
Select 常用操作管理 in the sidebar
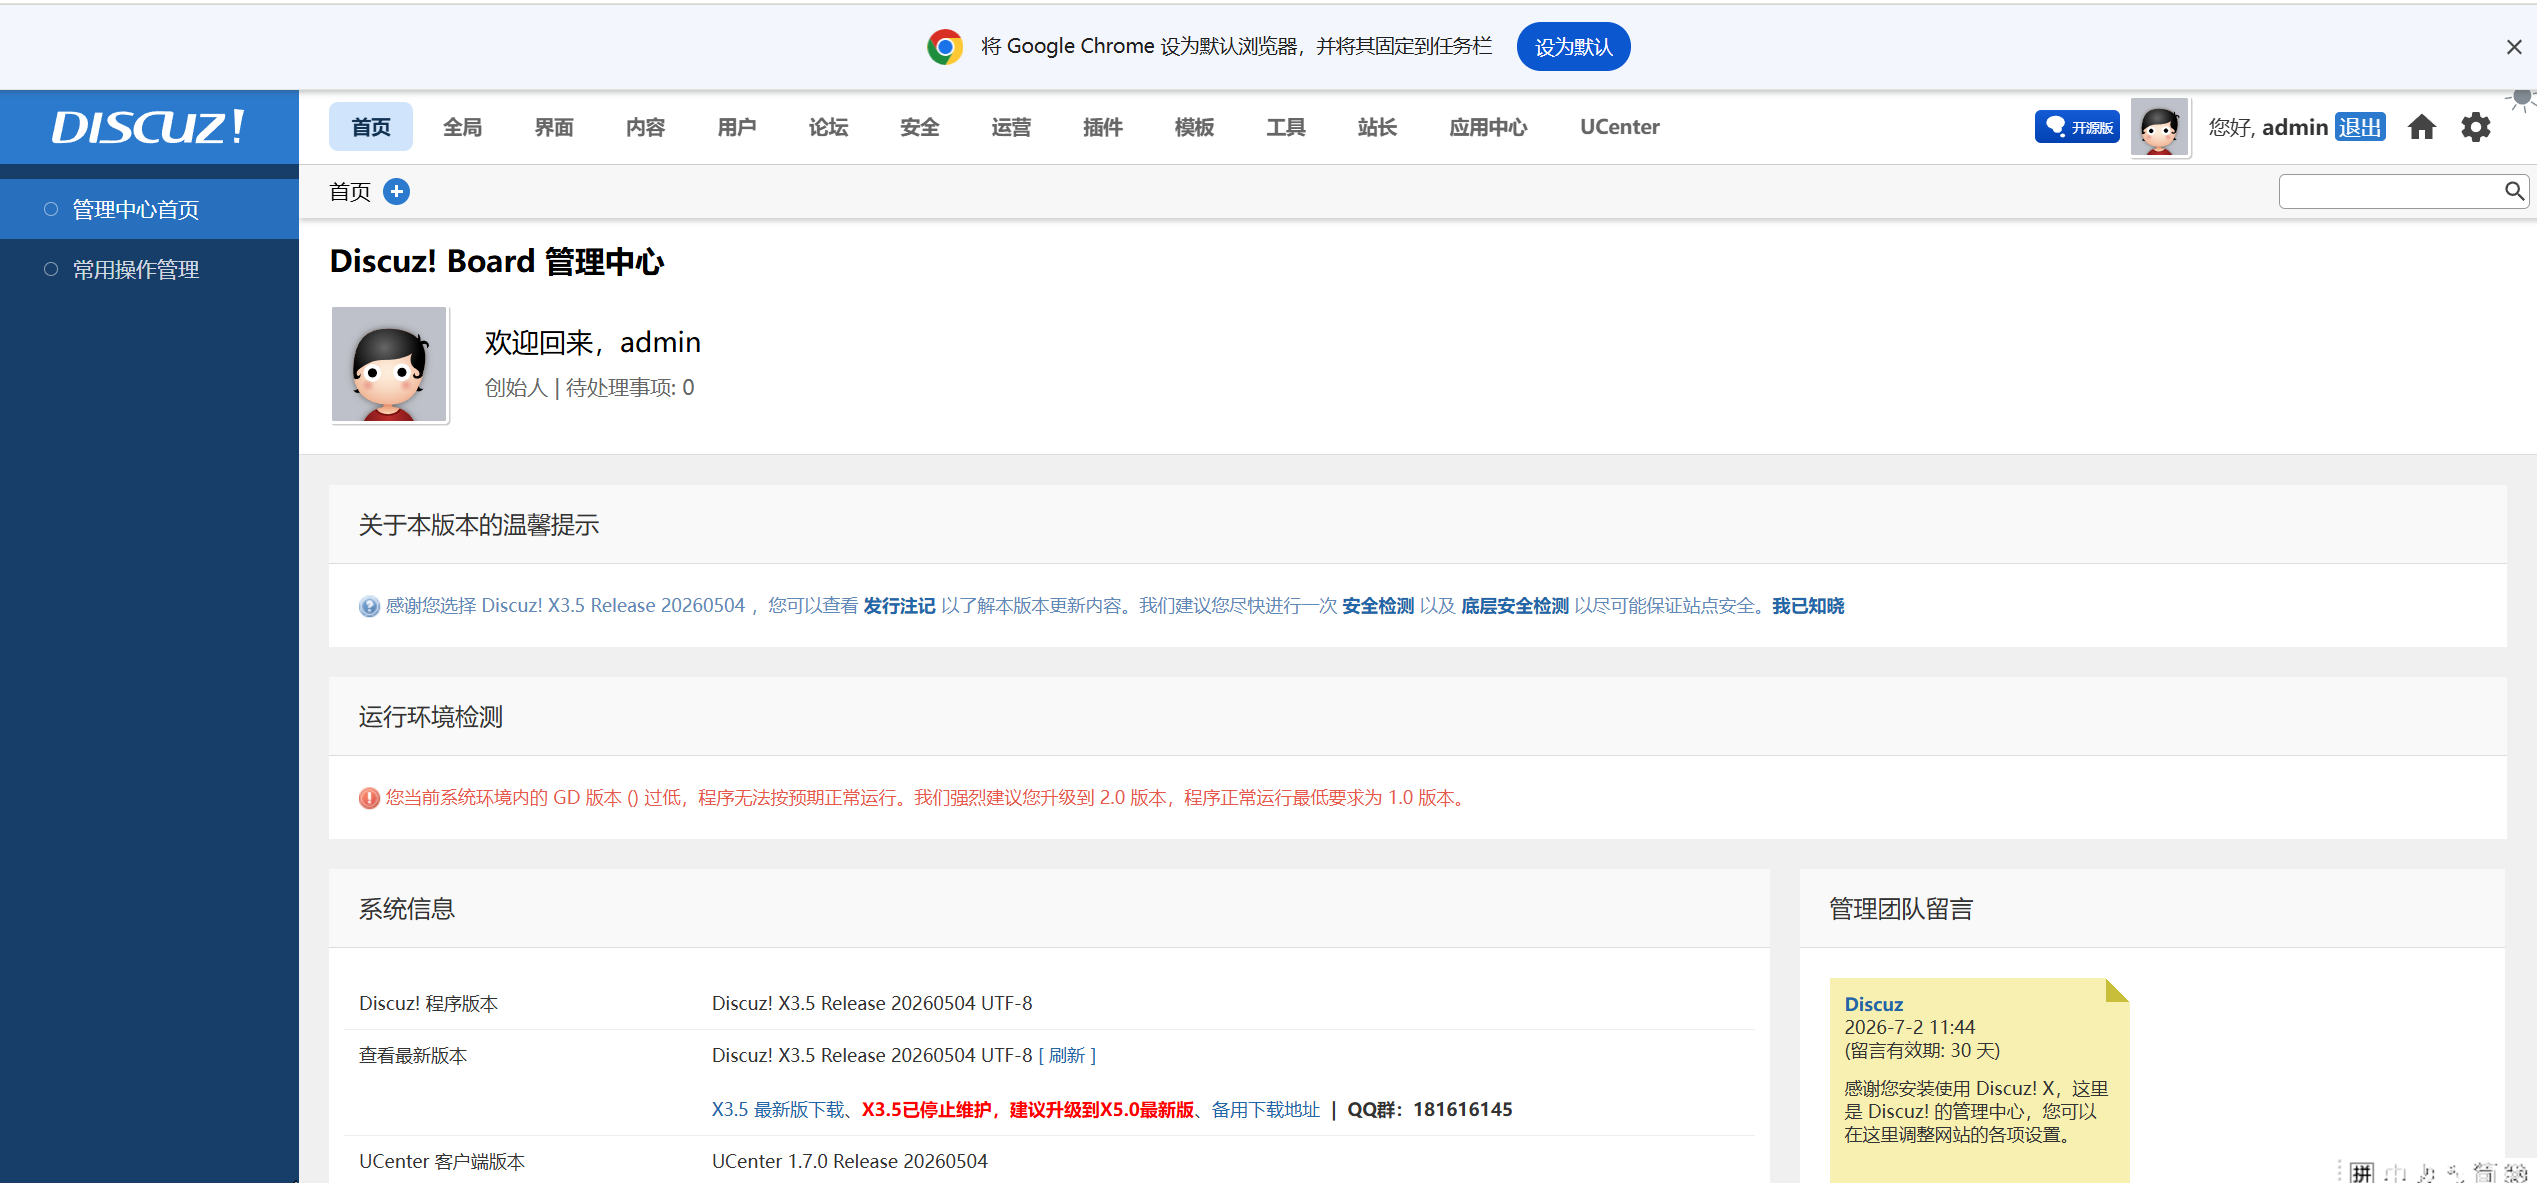[x=149, y=269]
